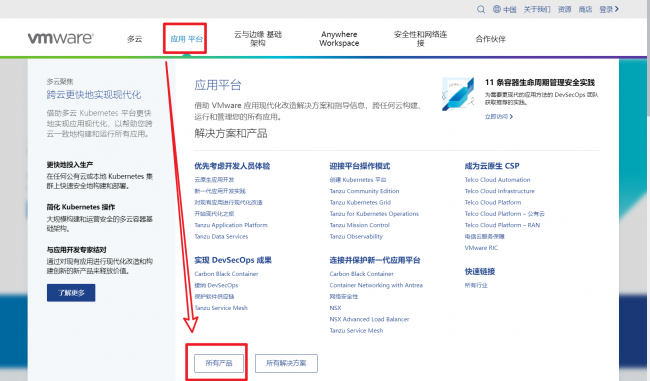Open the 网络安全性 link
The width and height of the screenshot is (650, 381).
point(344,296)
